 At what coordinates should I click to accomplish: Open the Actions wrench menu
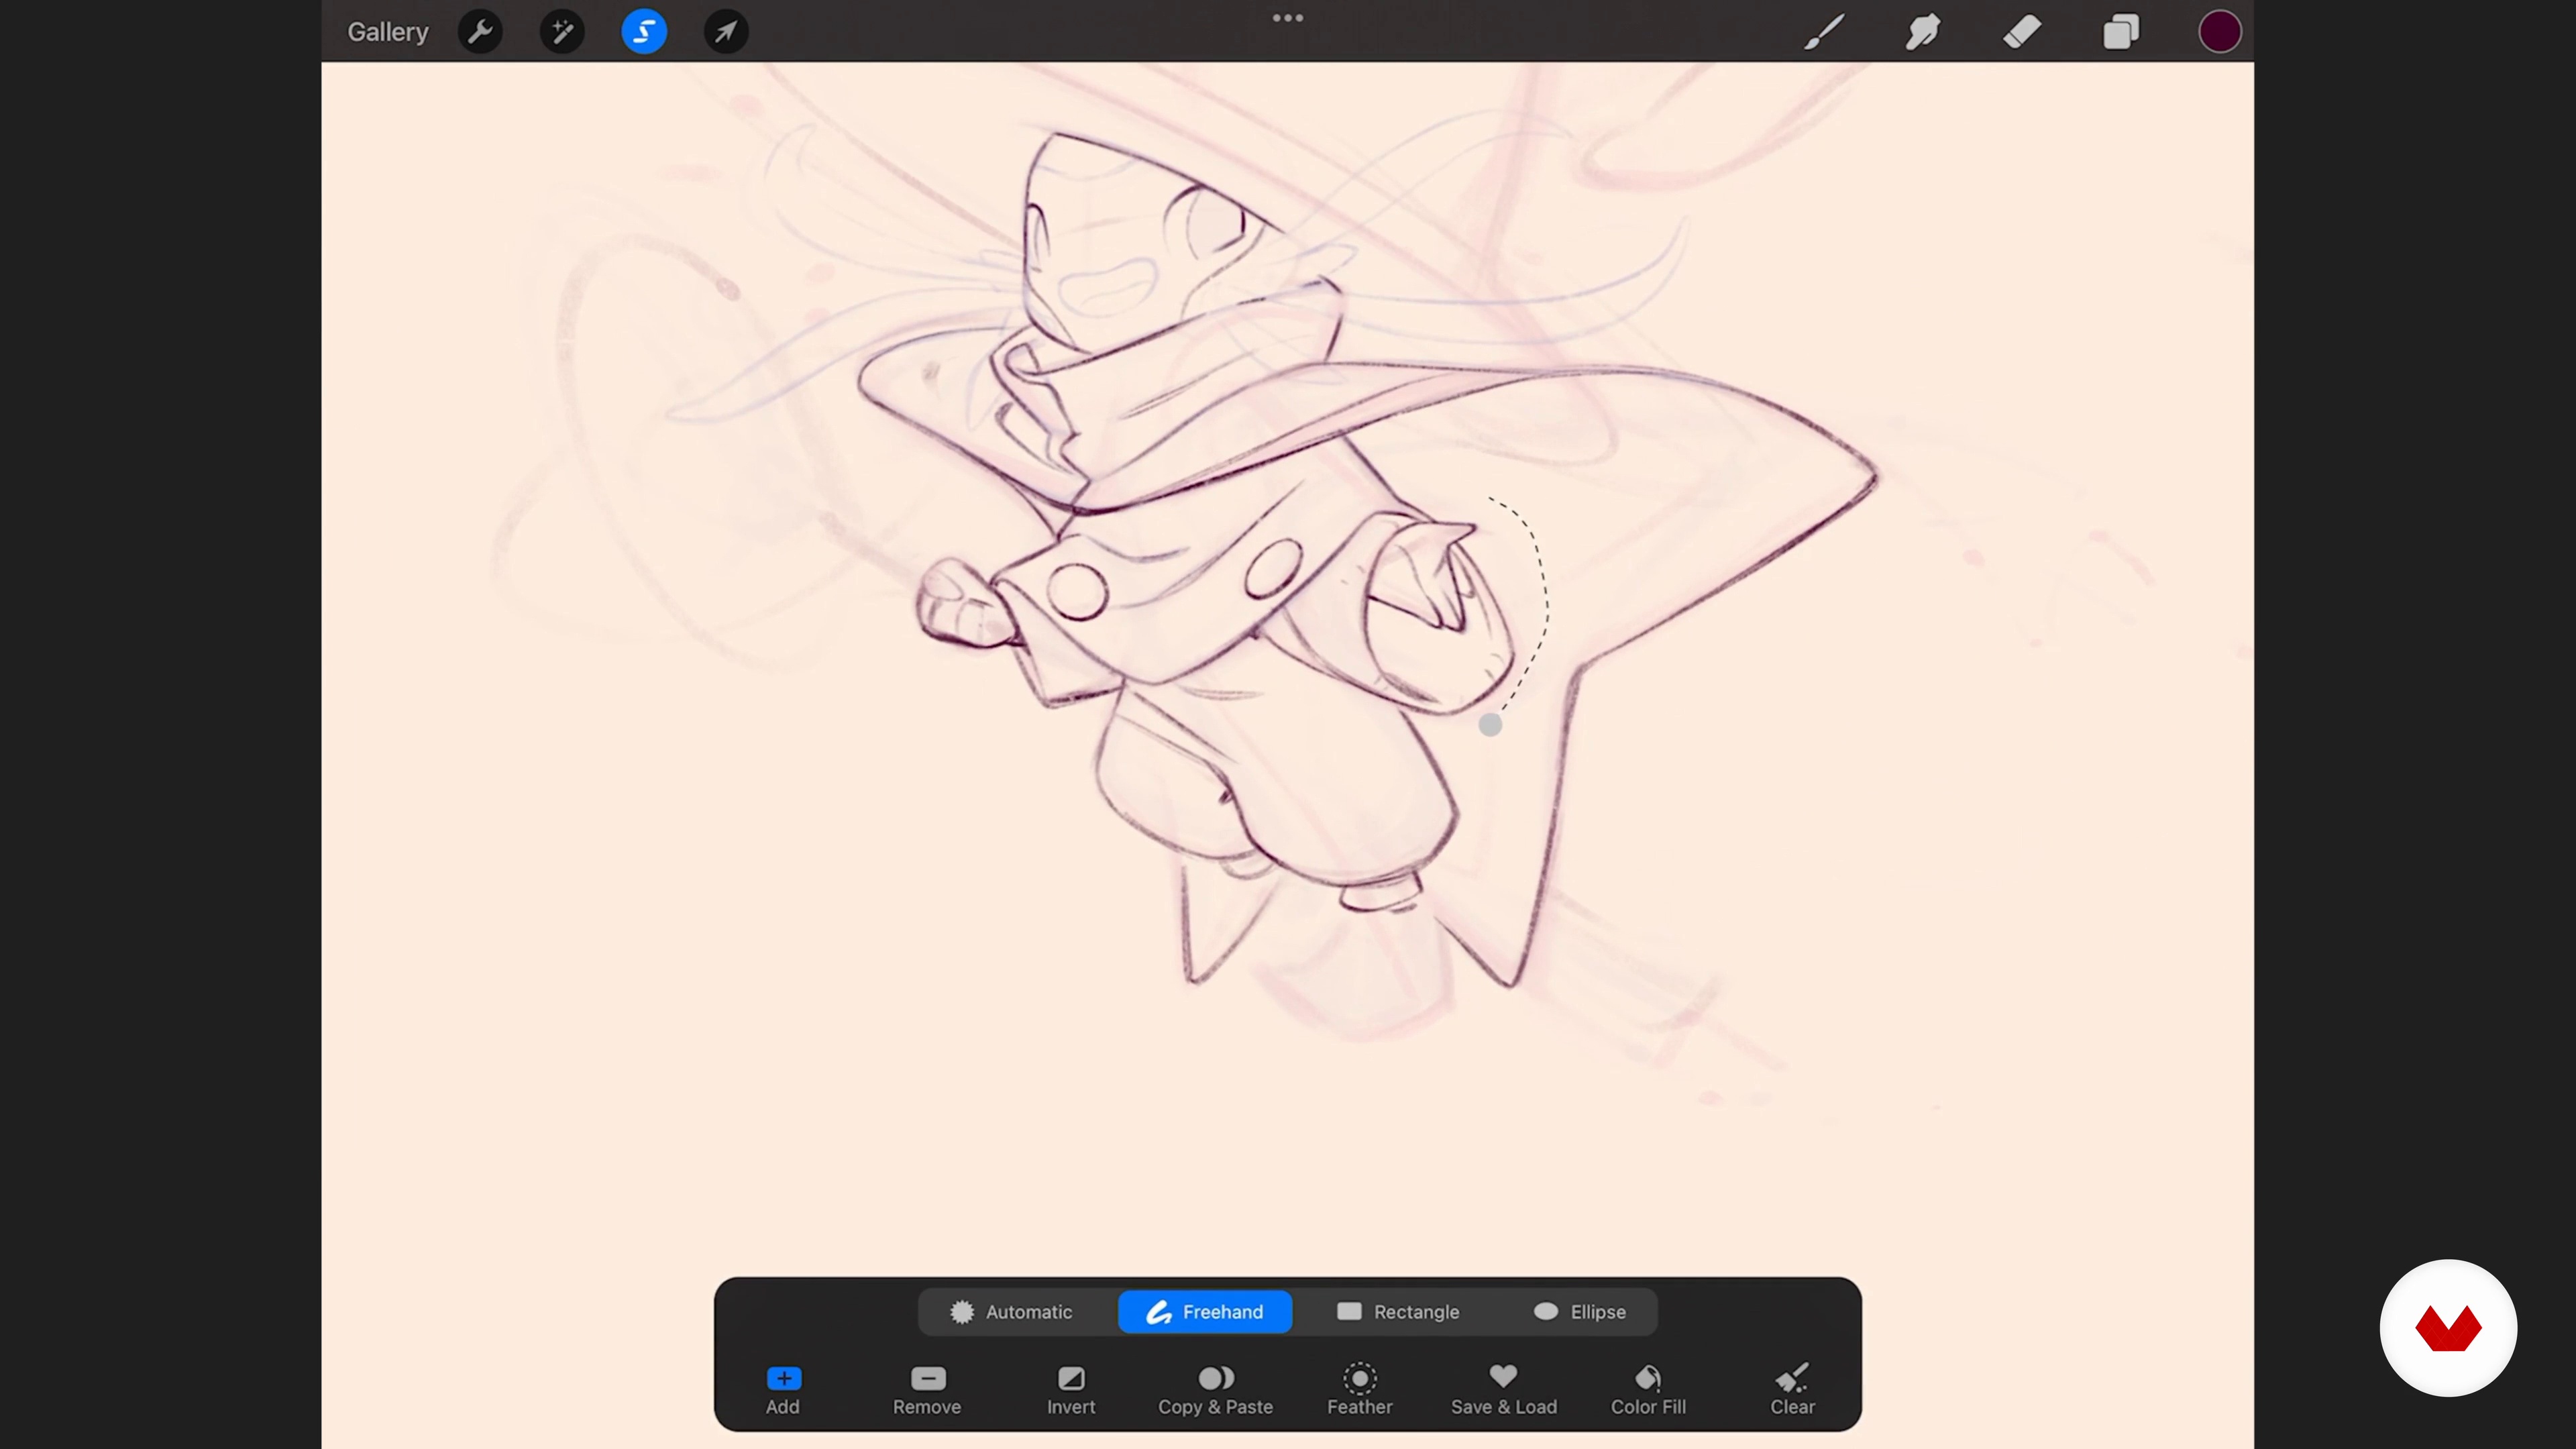click(480, 32)
